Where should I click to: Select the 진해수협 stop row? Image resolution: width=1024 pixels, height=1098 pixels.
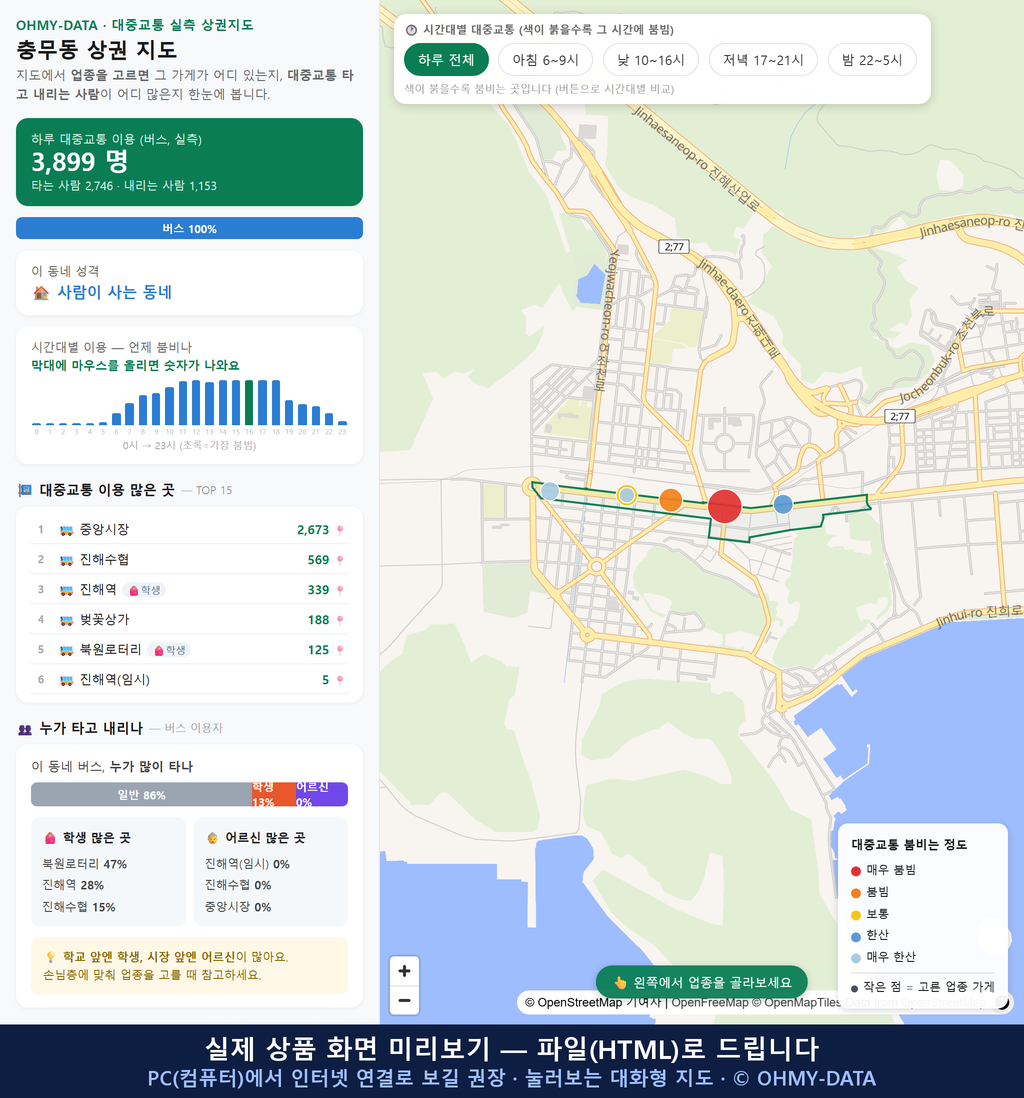189,560
